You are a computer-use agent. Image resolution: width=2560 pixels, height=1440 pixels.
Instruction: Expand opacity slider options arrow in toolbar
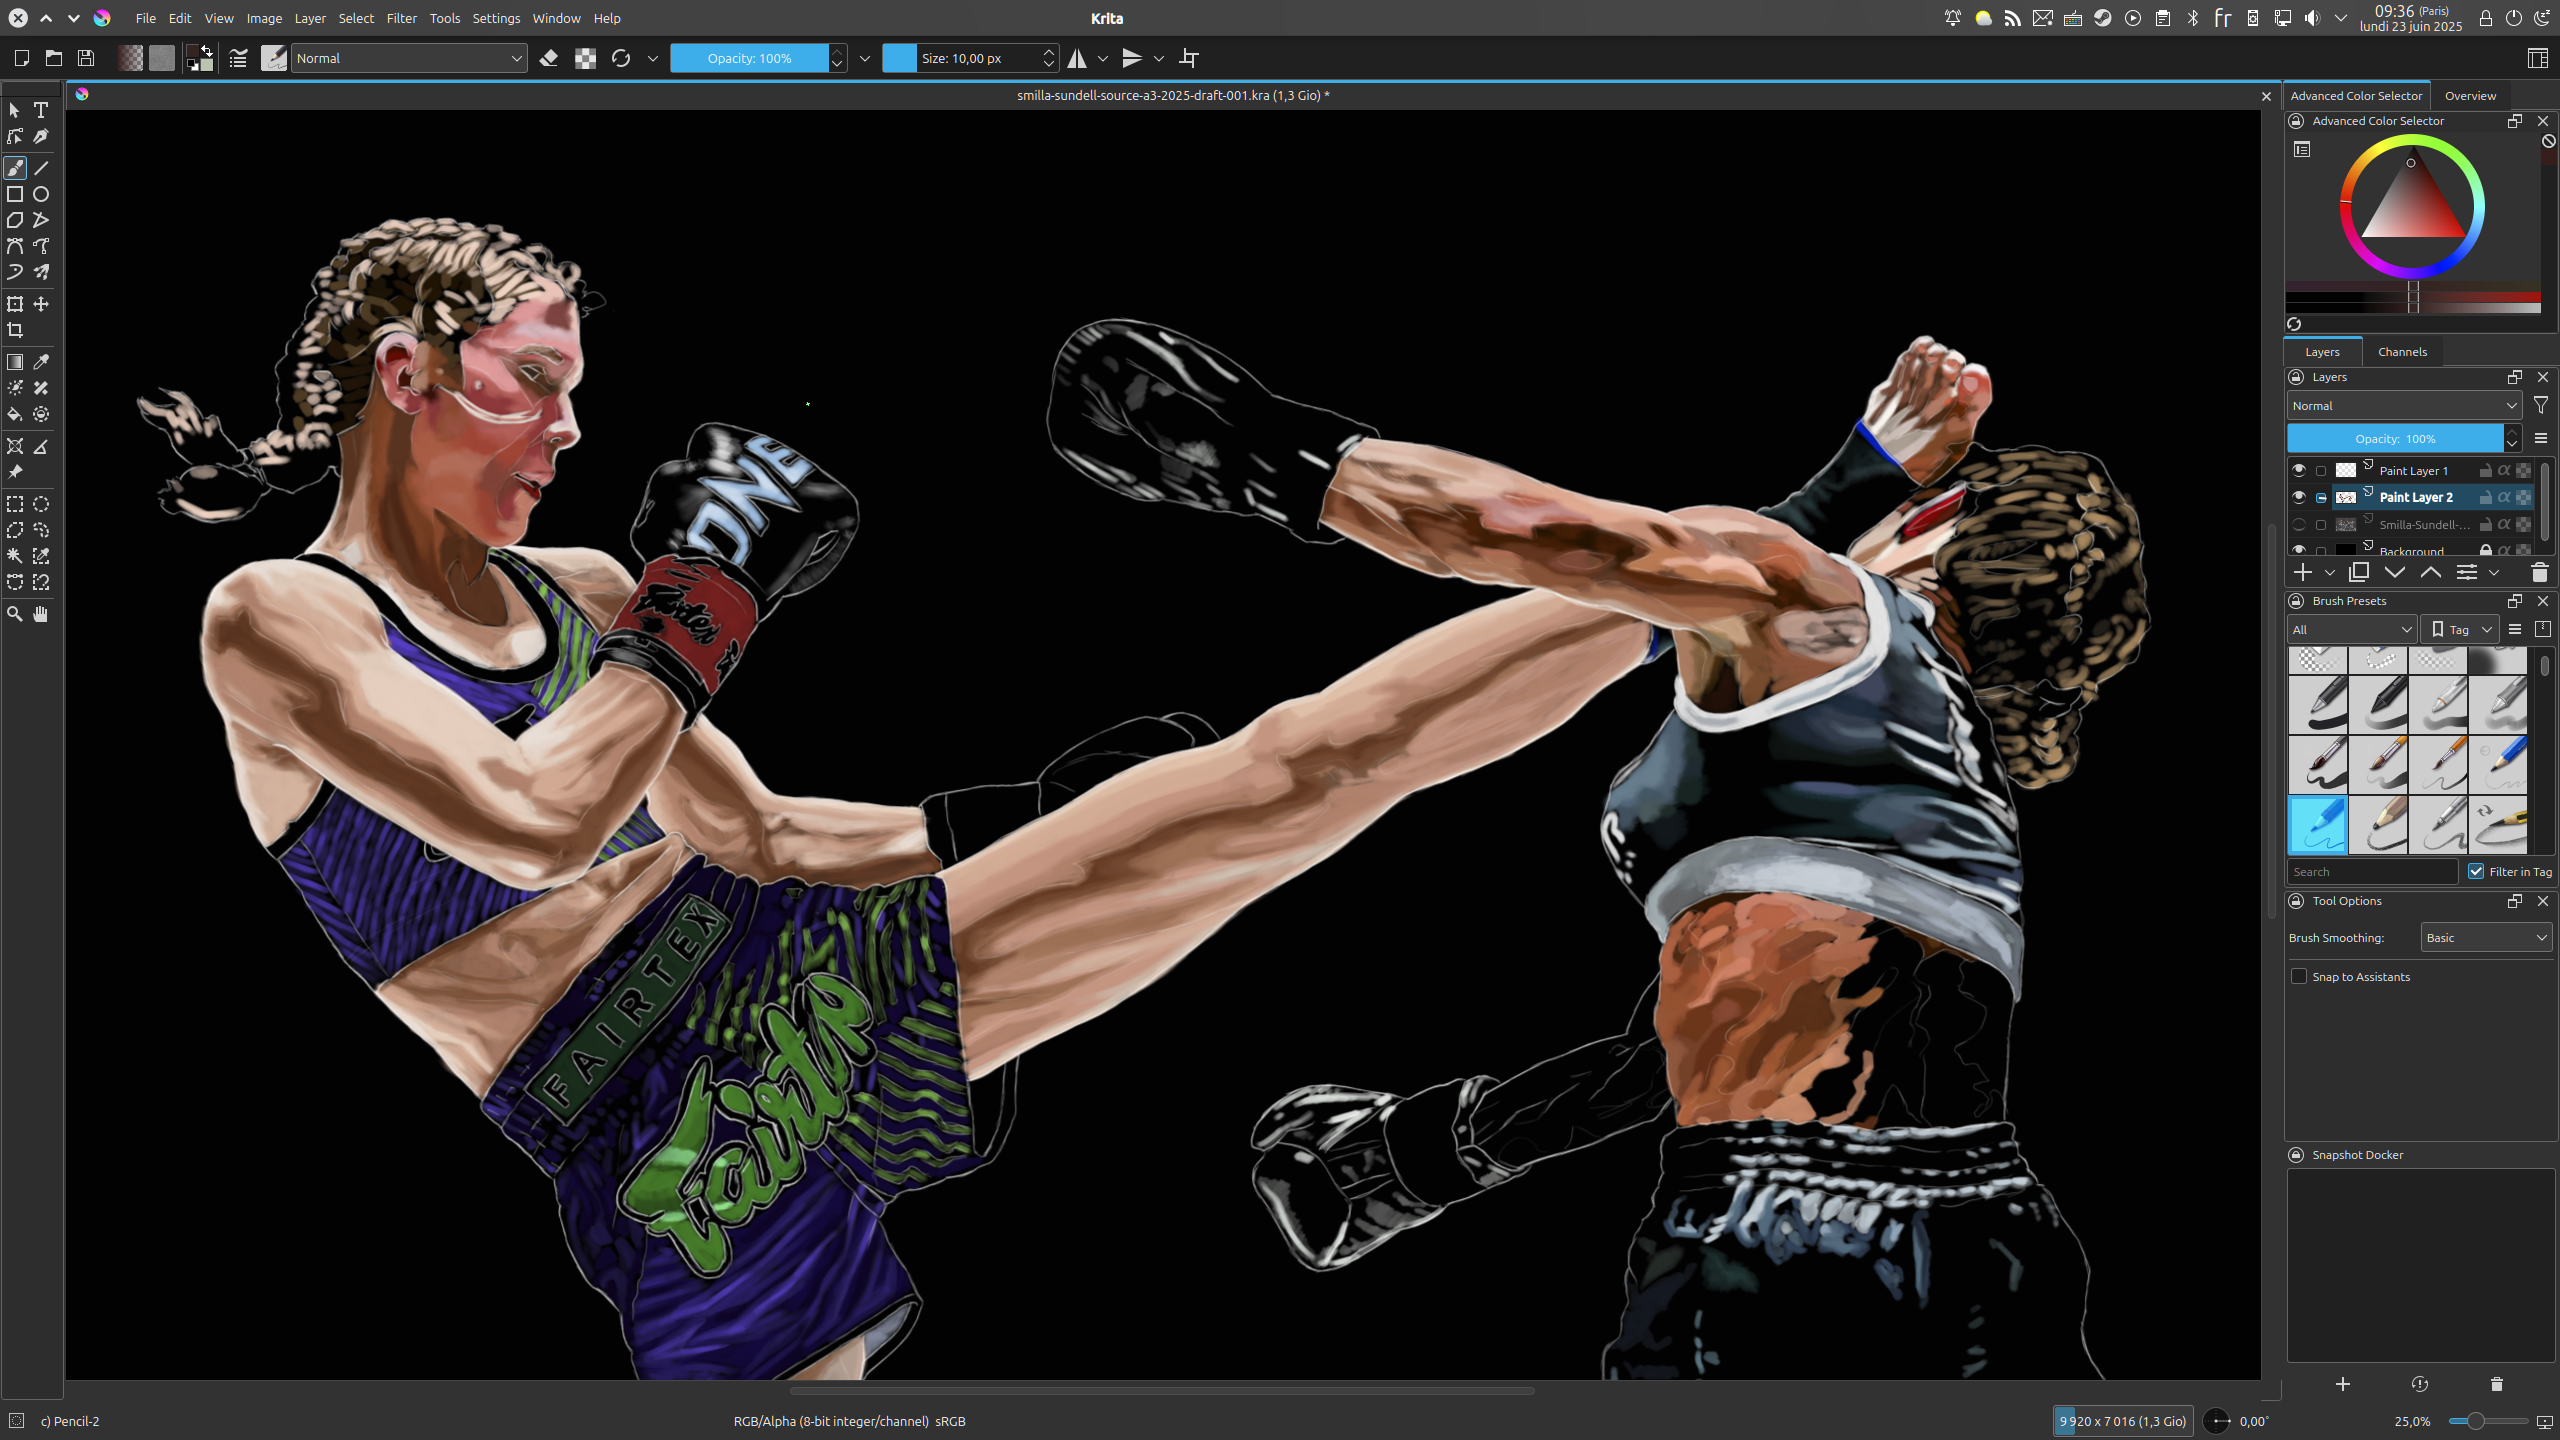pyautogui.click(x=865, y=58)
